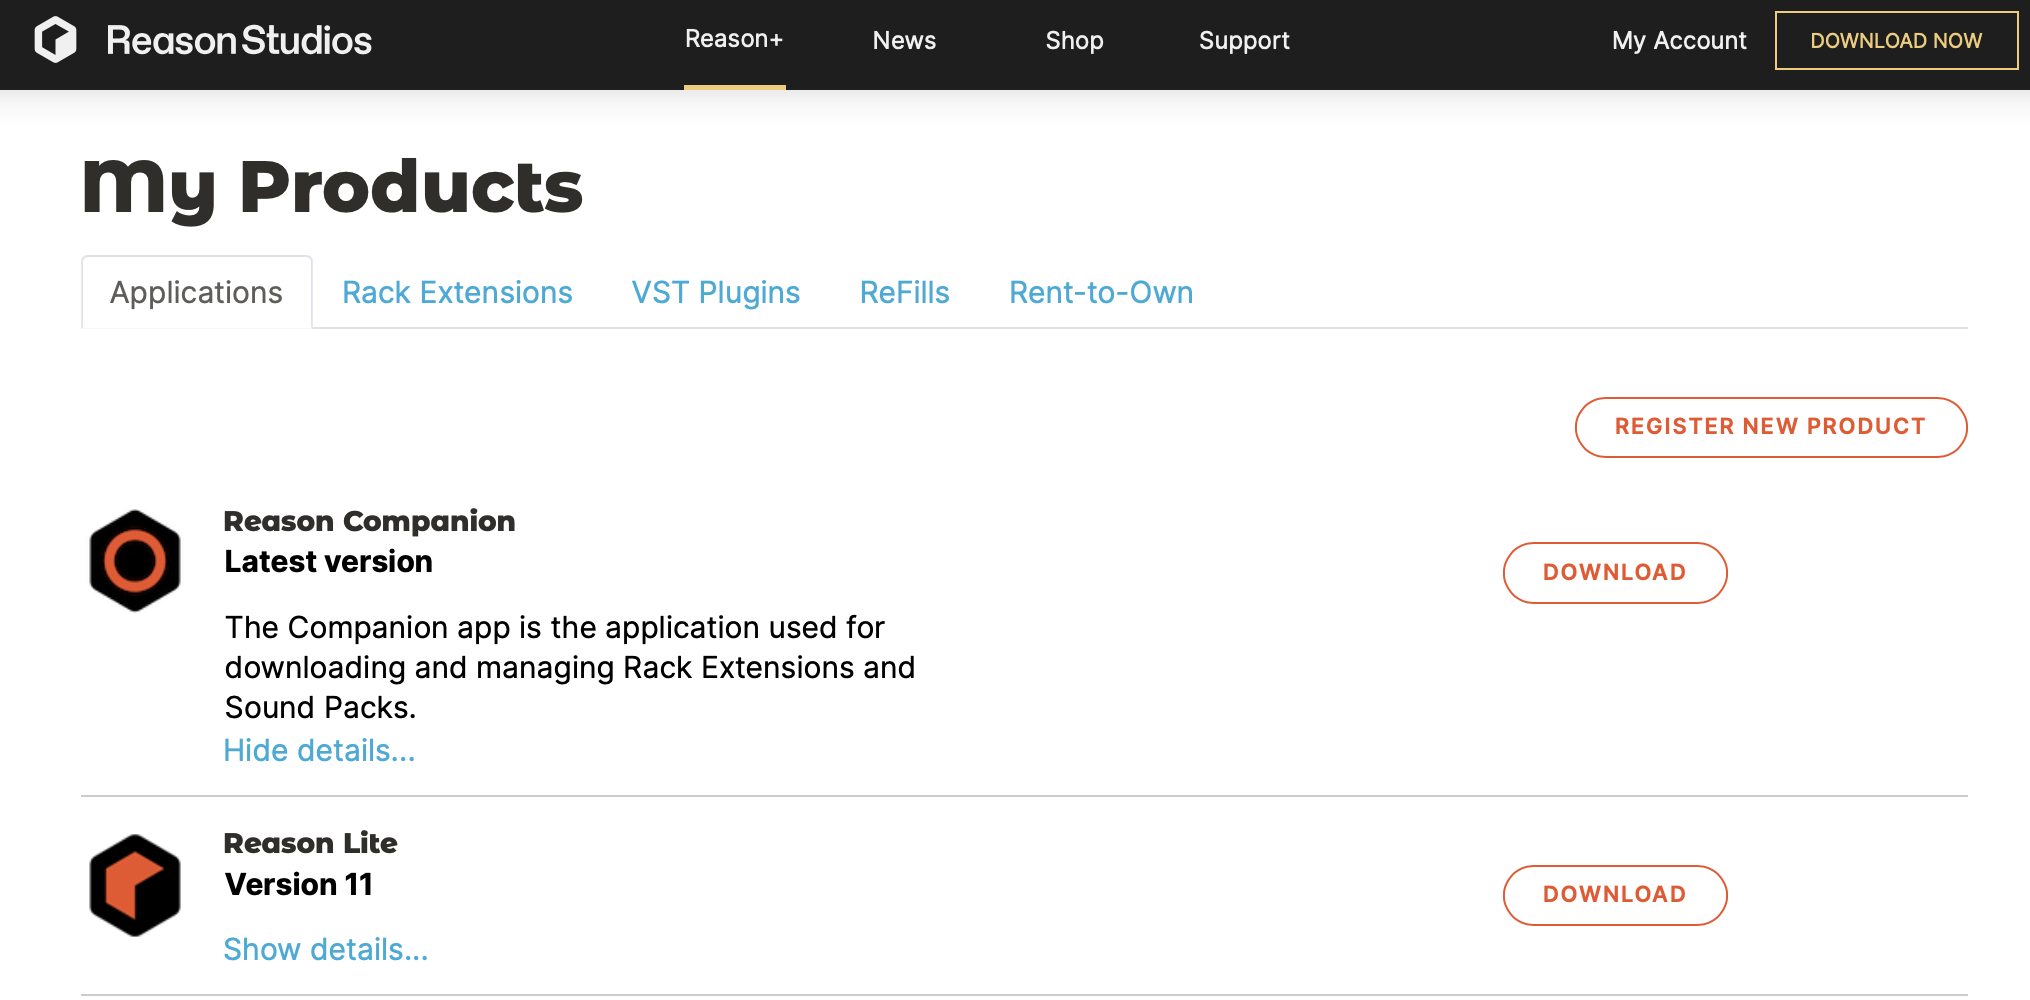Click the Reason Companion product title

(x=369, y=521)
